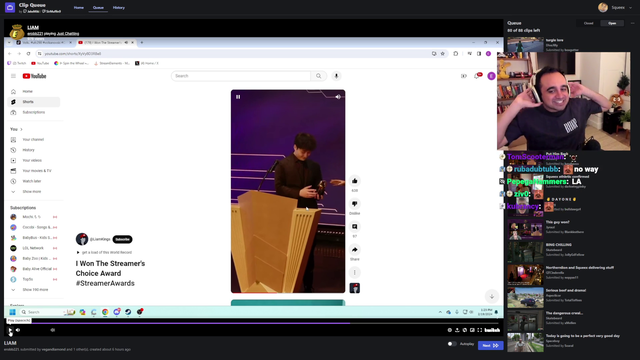Click the Subscribe button on the Short
This screenshot has width=640, height=360.
(122, 239)
